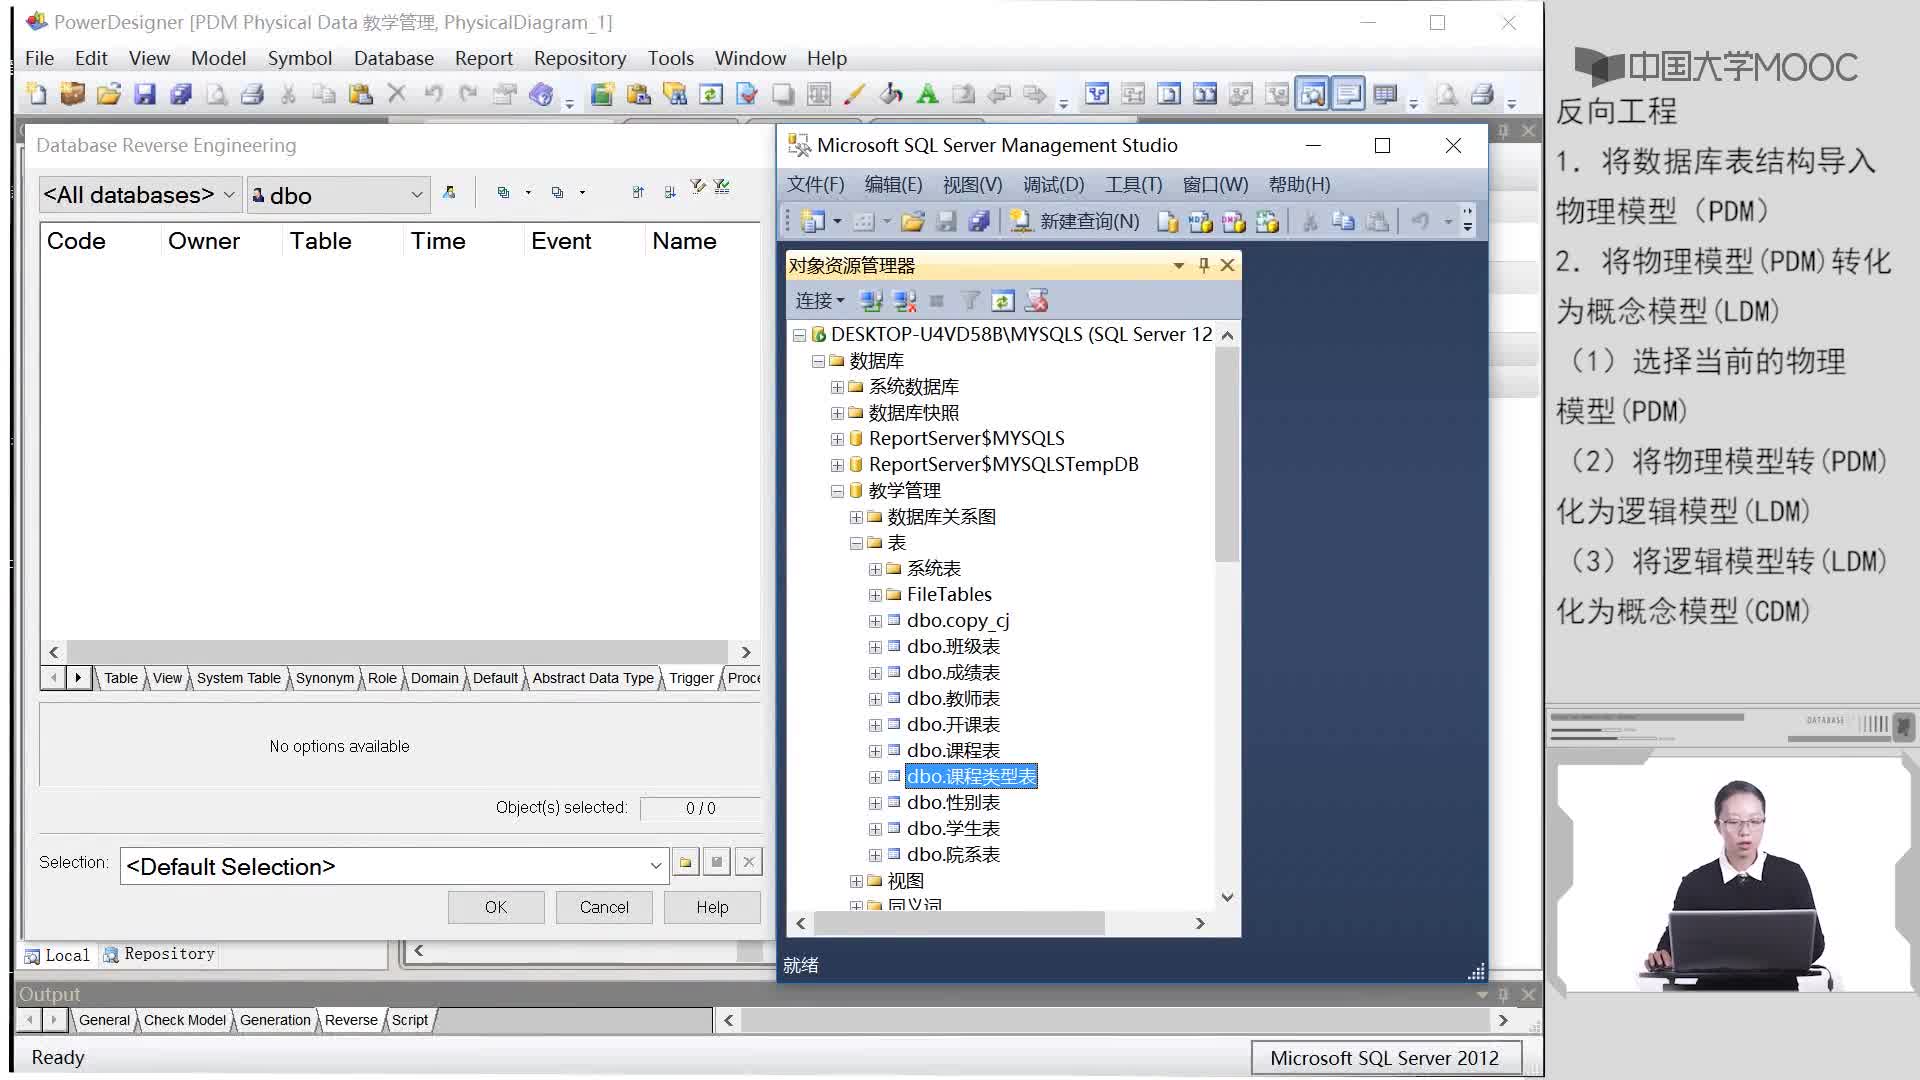Click the table list horizontal scroll right arrow
1920x1080 pixels.
click(746, 652)
